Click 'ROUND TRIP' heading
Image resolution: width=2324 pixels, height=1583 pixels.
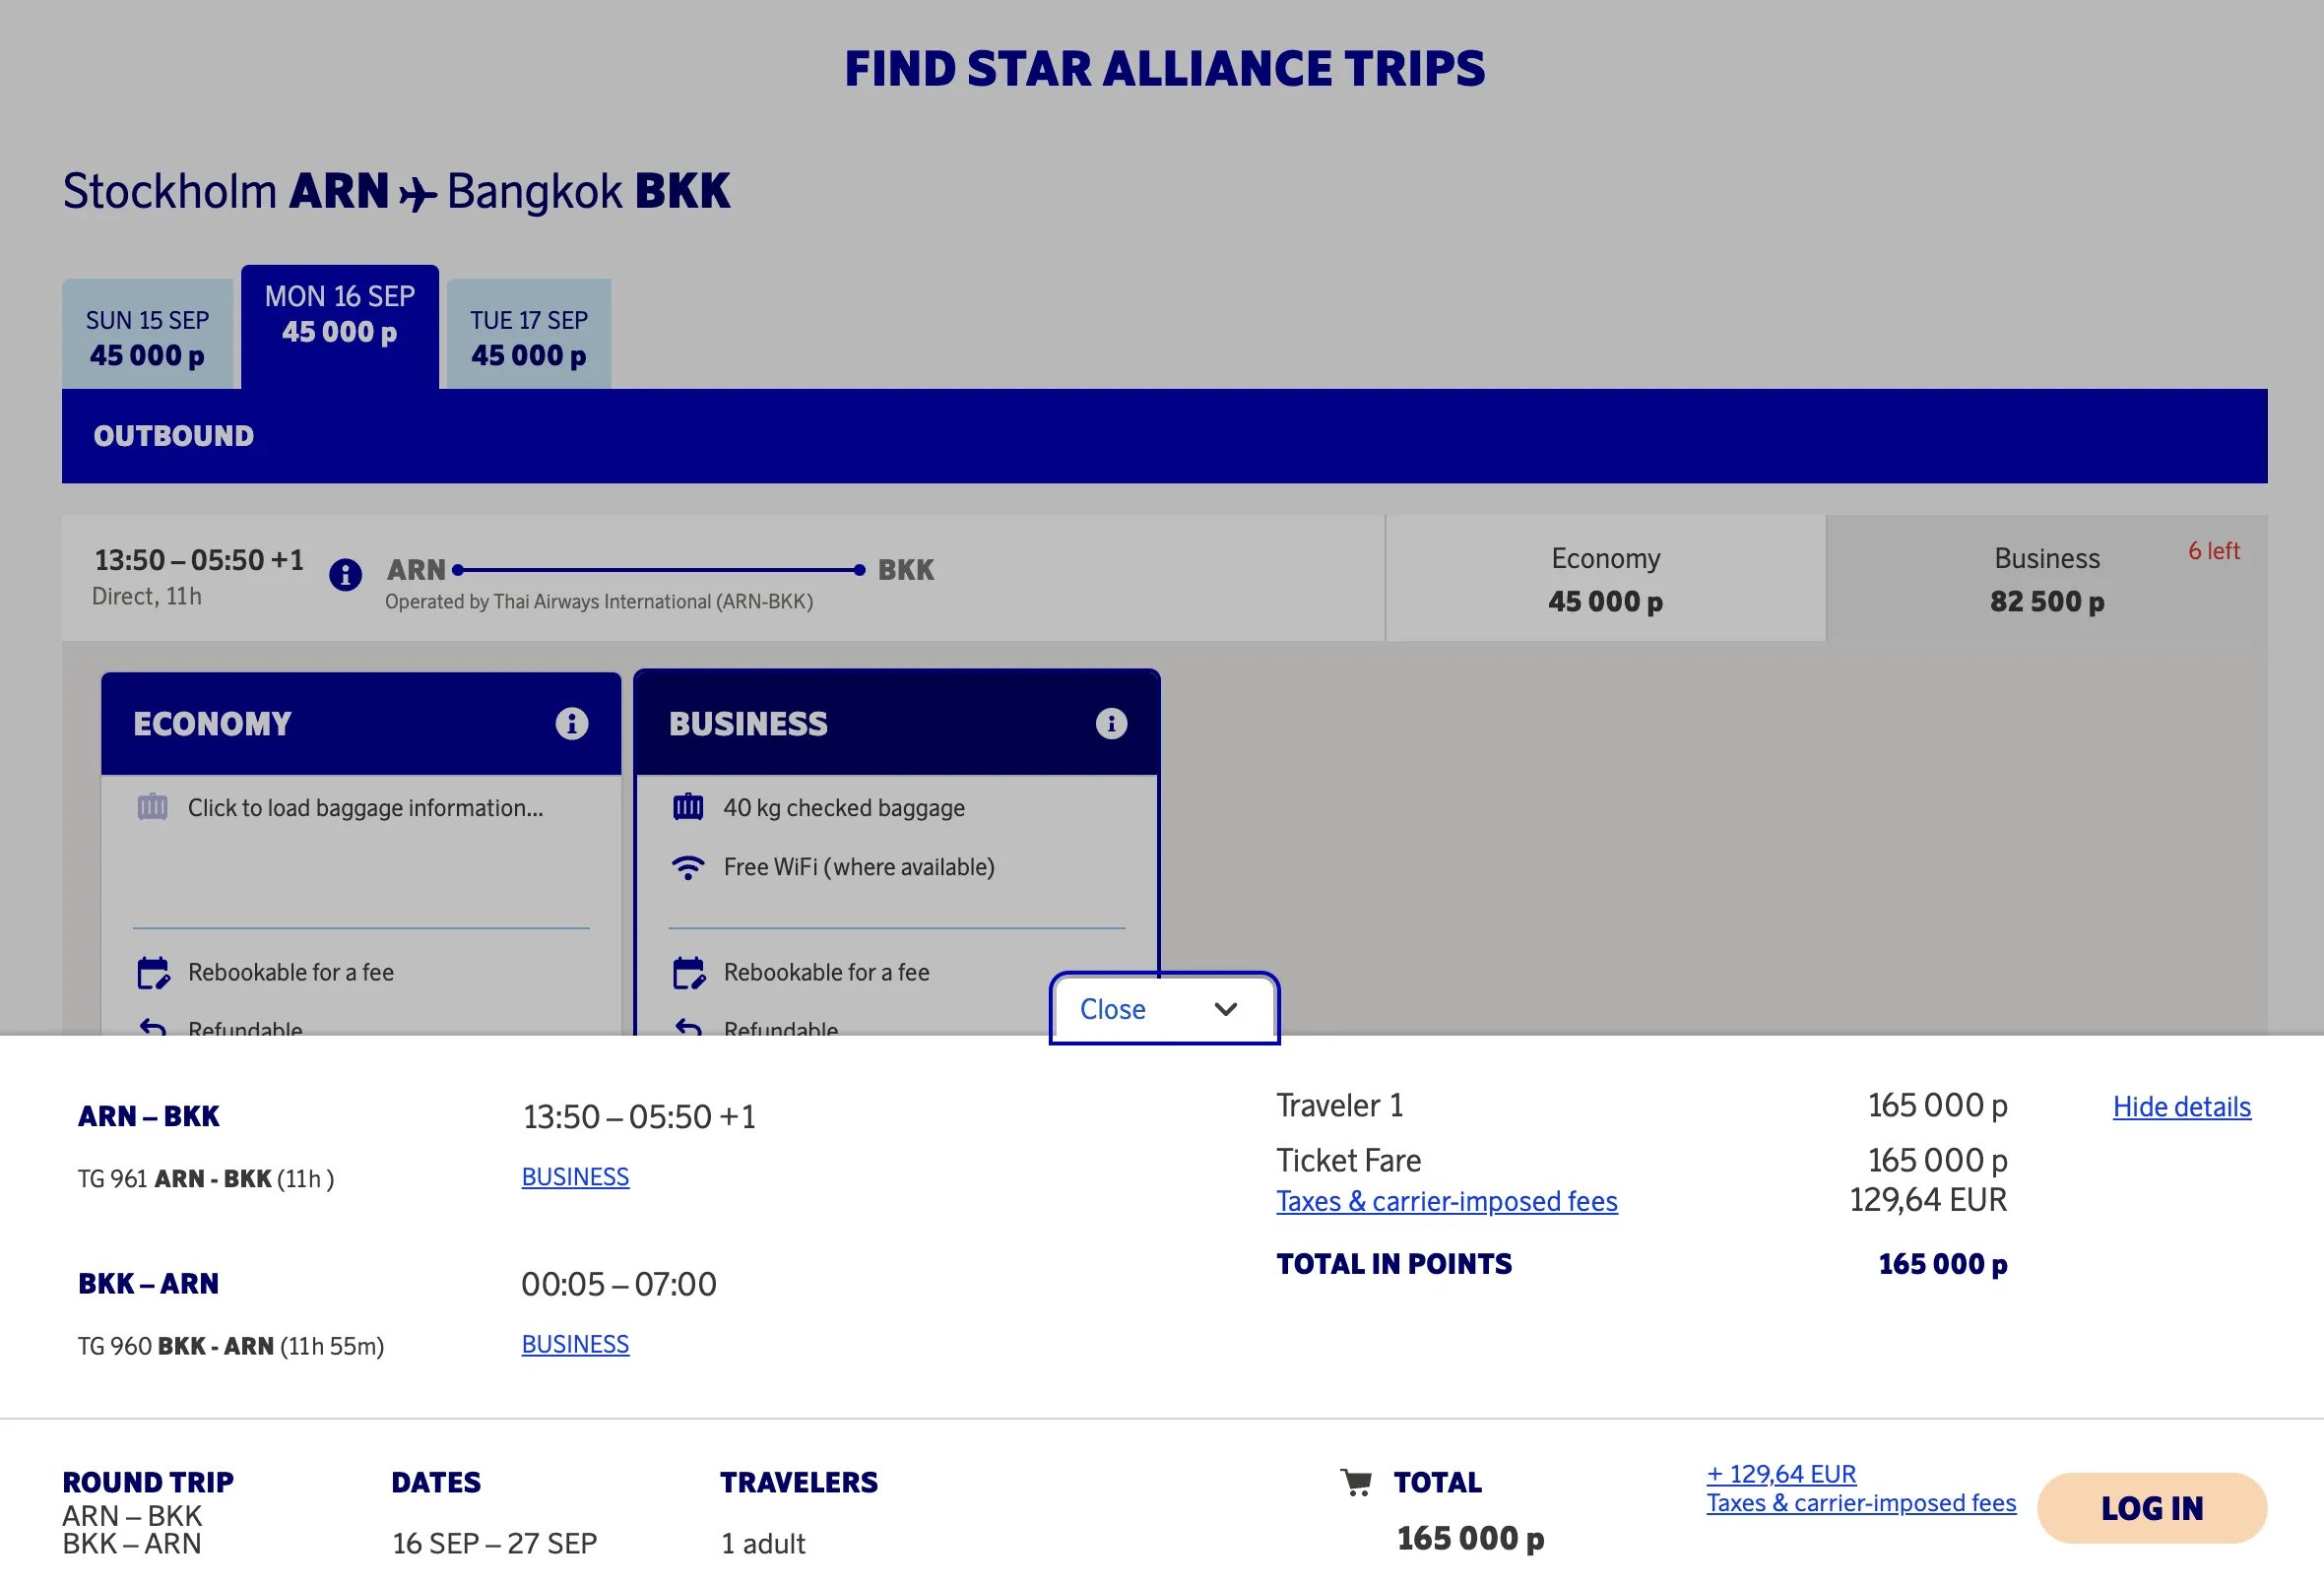[x=148, y=1482]
